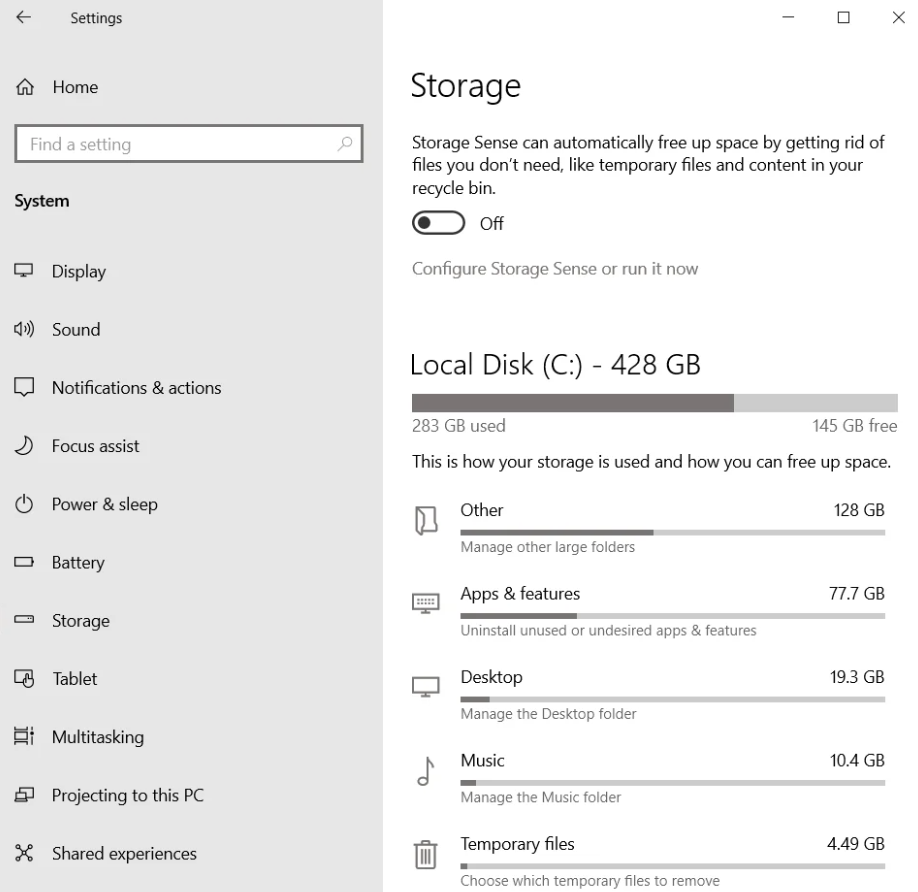Click the search magnifier icon
This screenshot has height=892, width=918.
coord(345,144)
